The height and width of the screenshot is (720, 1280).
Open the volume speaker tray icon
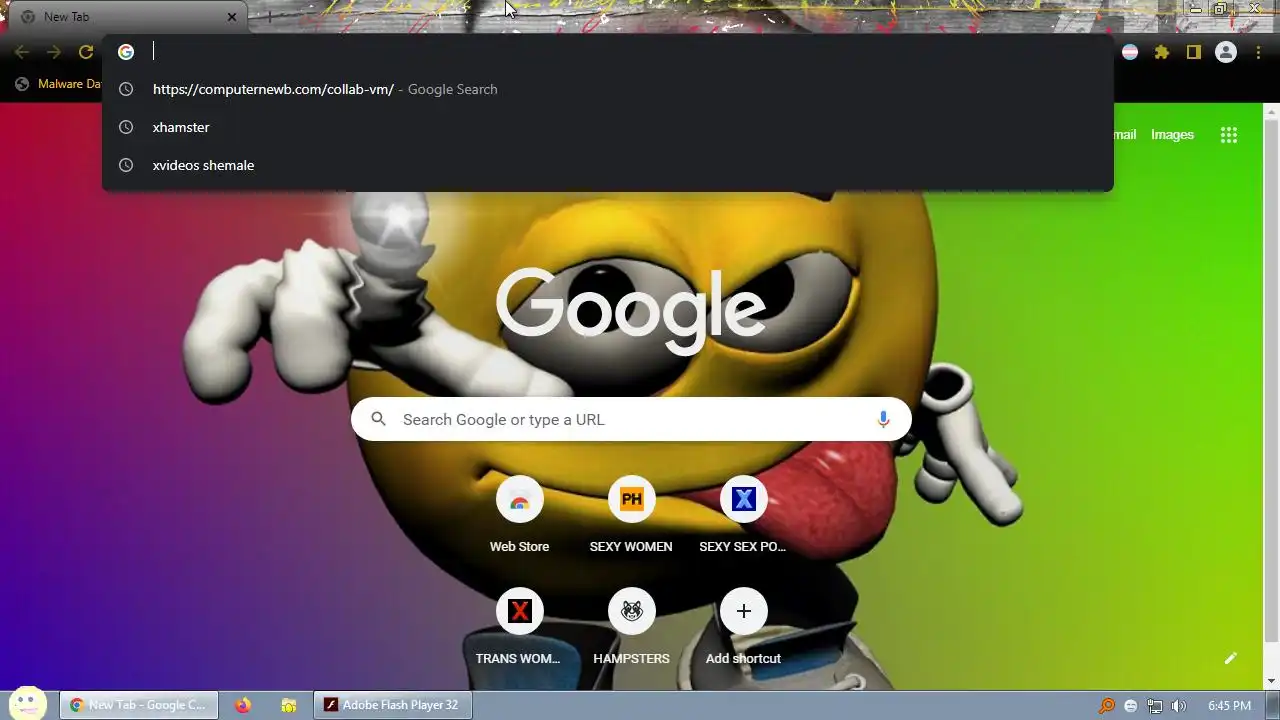pyautogui.click(x=1179, y=706)
